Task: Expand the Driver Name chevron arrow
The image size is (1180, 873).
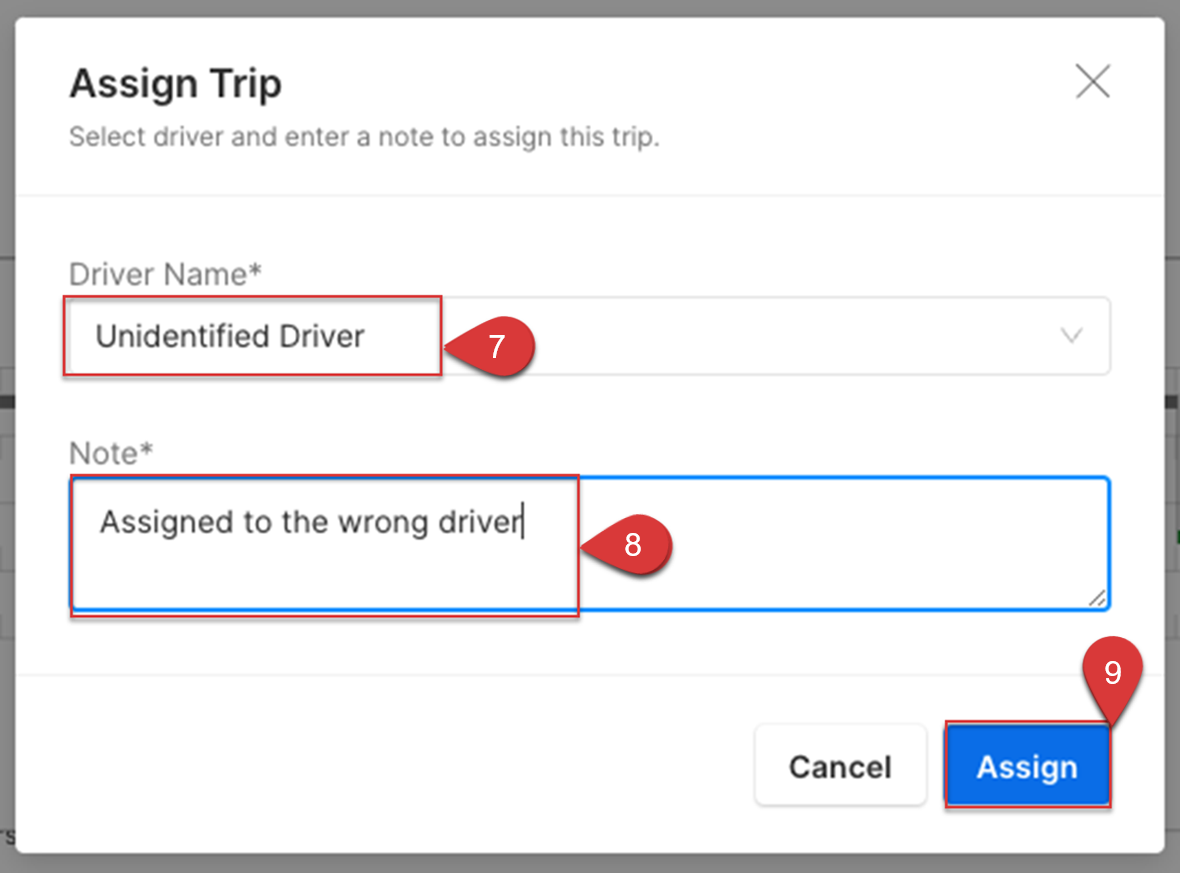Action: click(x=1072, y=335)
